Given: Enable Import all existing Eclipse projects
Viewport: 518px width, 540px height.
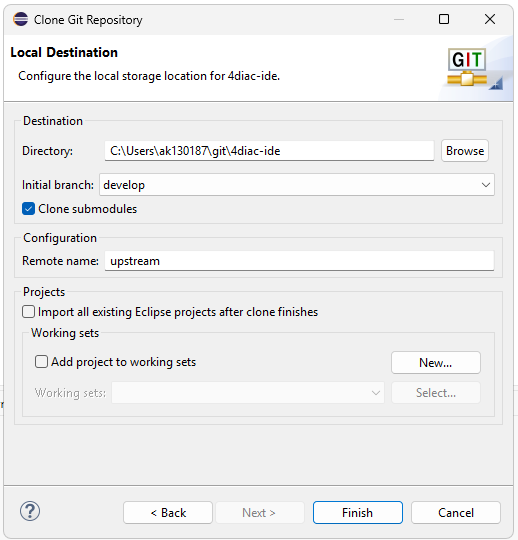Looking at the screenshot, I should tap(28, 312).
